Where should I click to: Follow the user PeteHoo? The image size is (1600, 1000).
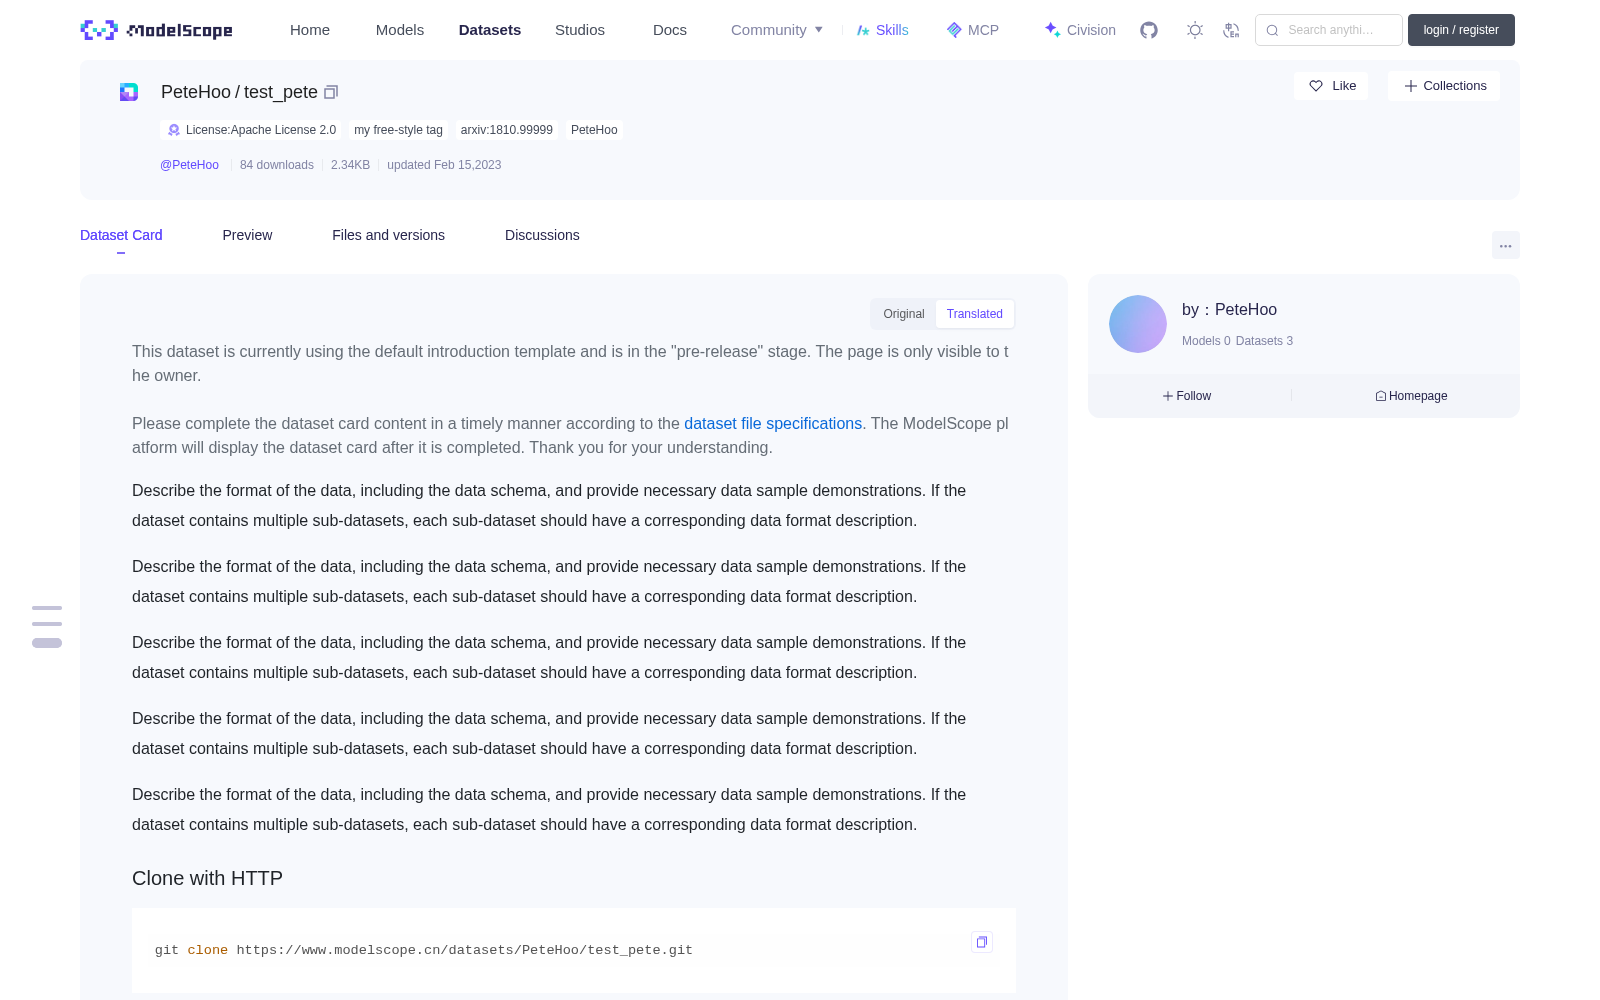1187,396
